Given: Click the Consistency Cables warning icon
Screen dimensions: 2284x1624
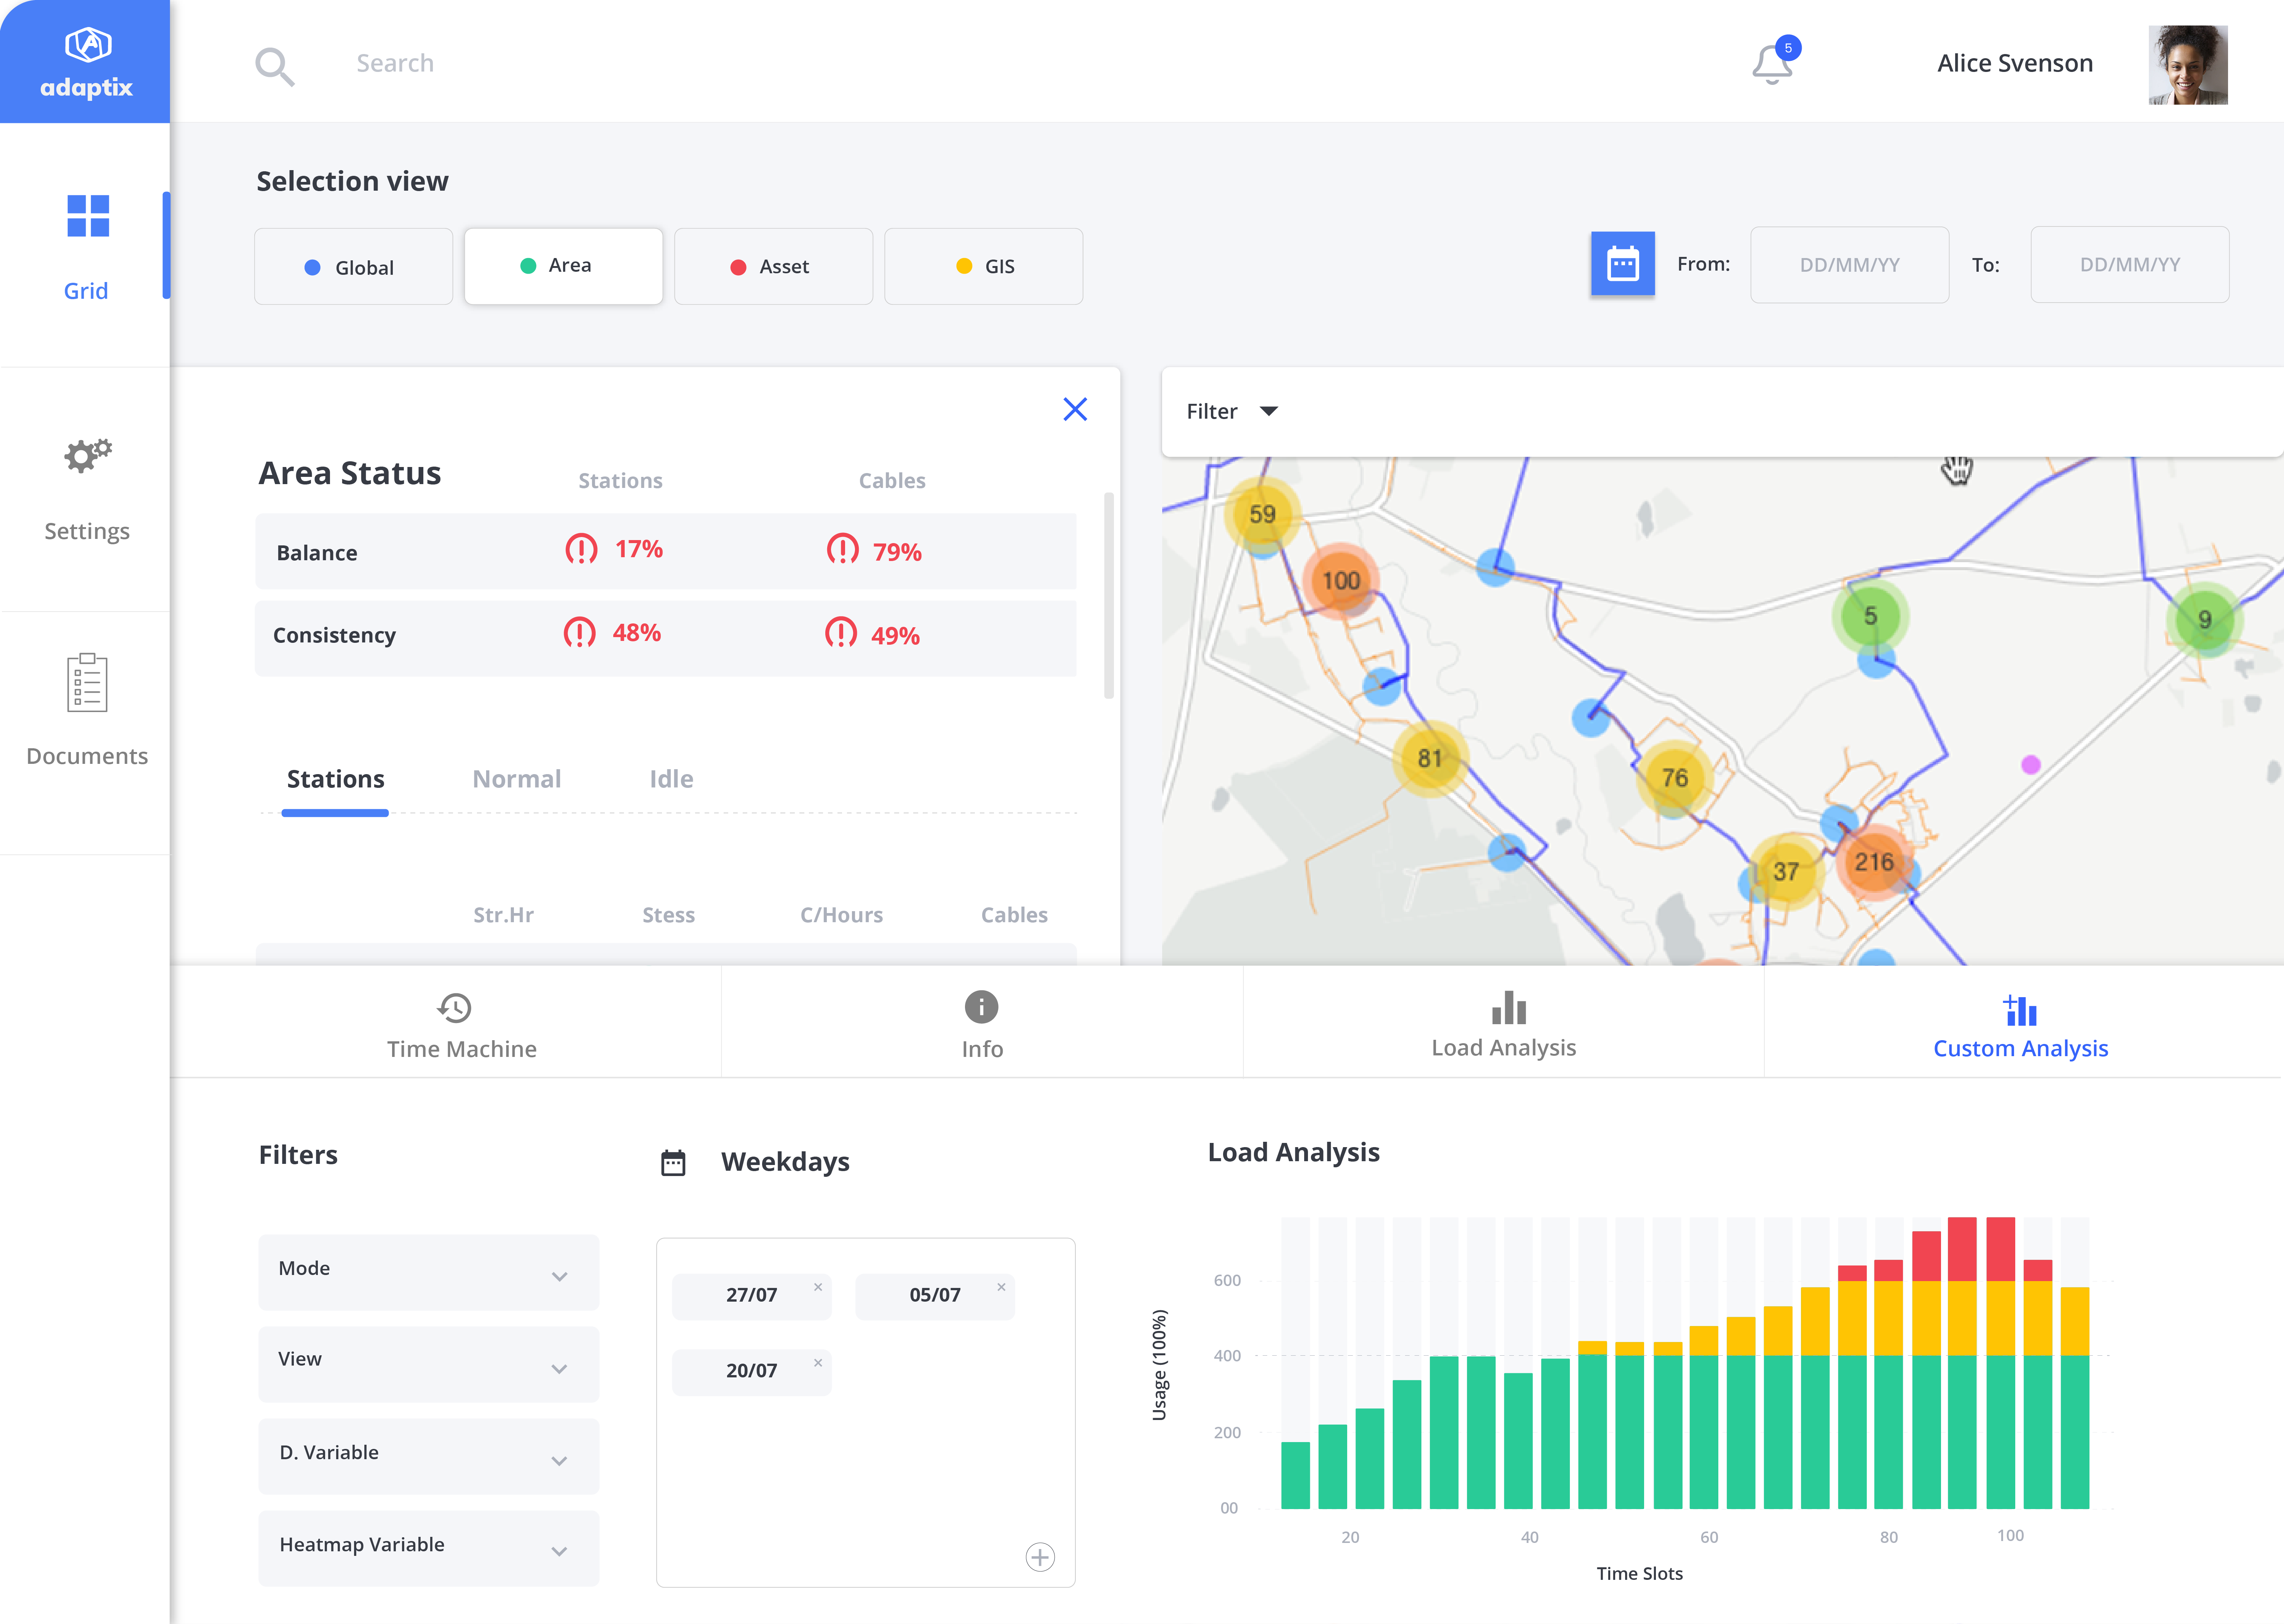Looking at the screenshot, I should (x=840, y=632).
